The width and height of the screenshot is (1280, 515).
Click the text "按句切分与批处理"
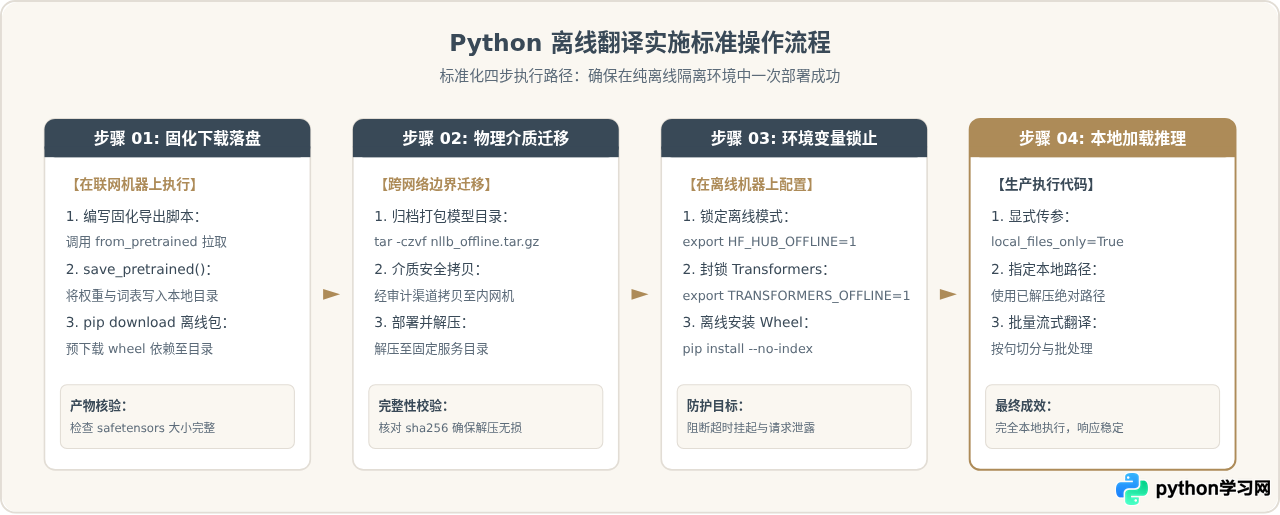1042,349
